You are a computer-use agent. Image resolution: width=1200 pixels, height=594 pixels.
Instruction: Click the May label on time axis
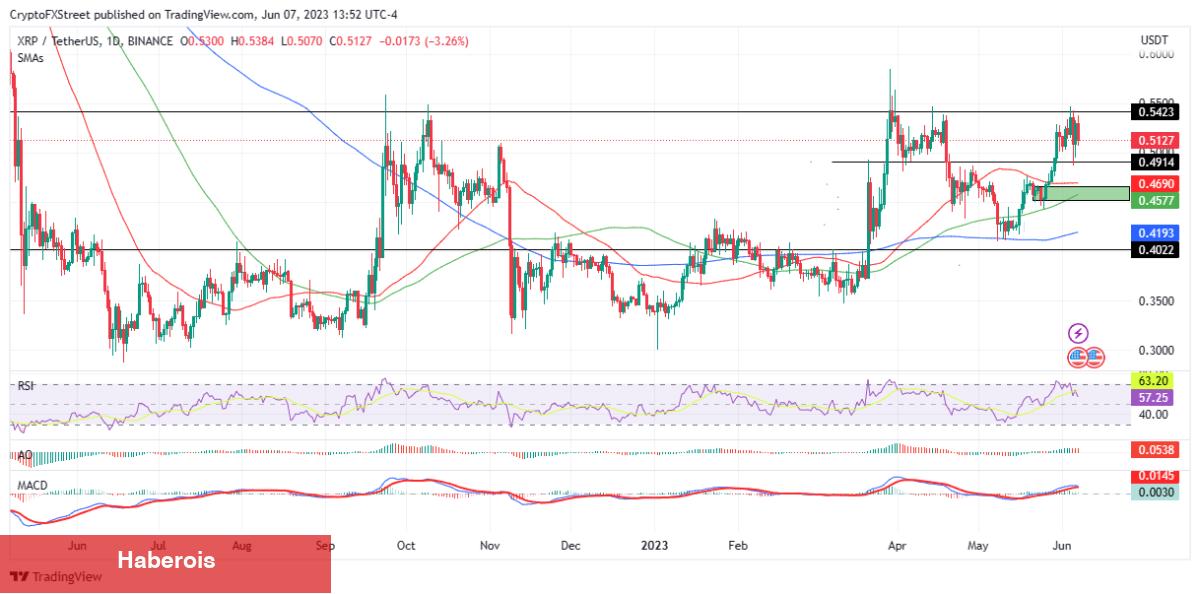pos(979,546)
